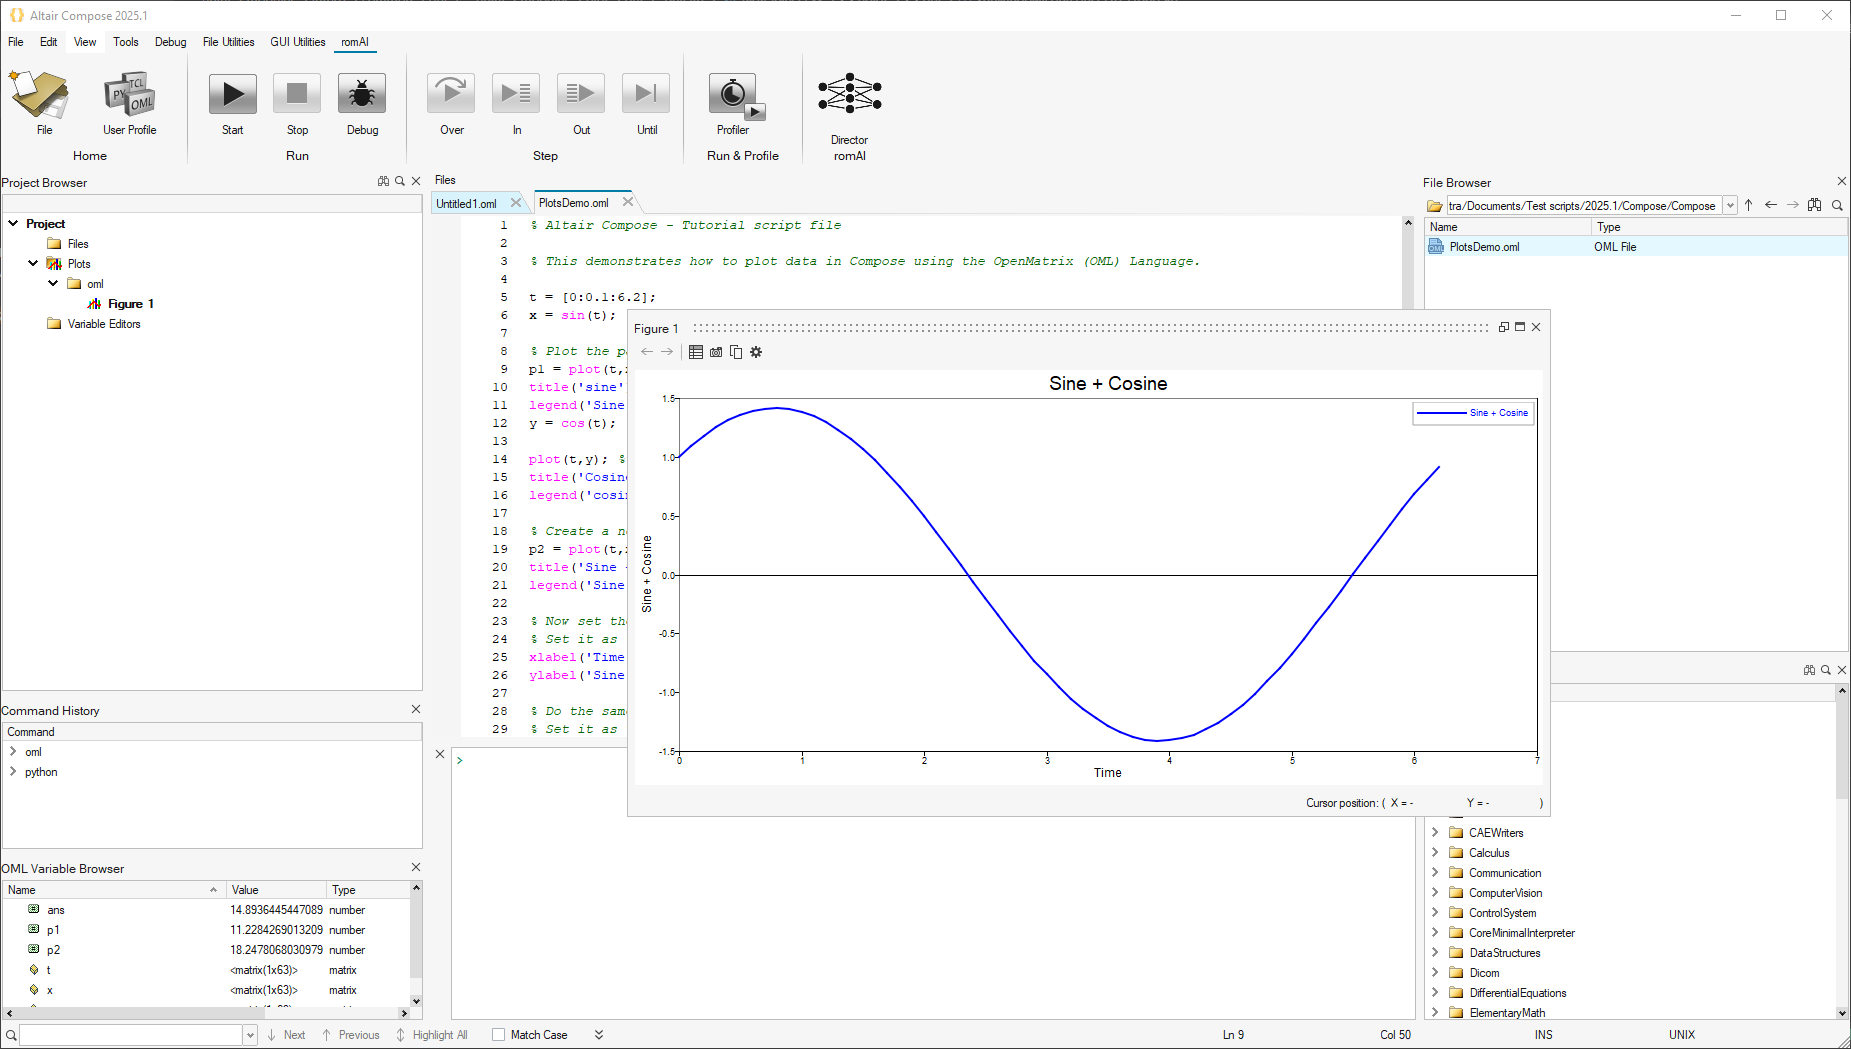Undock the Figure 1 window
Screen dimensions: 1851x1049
[x=1503, y=327]
